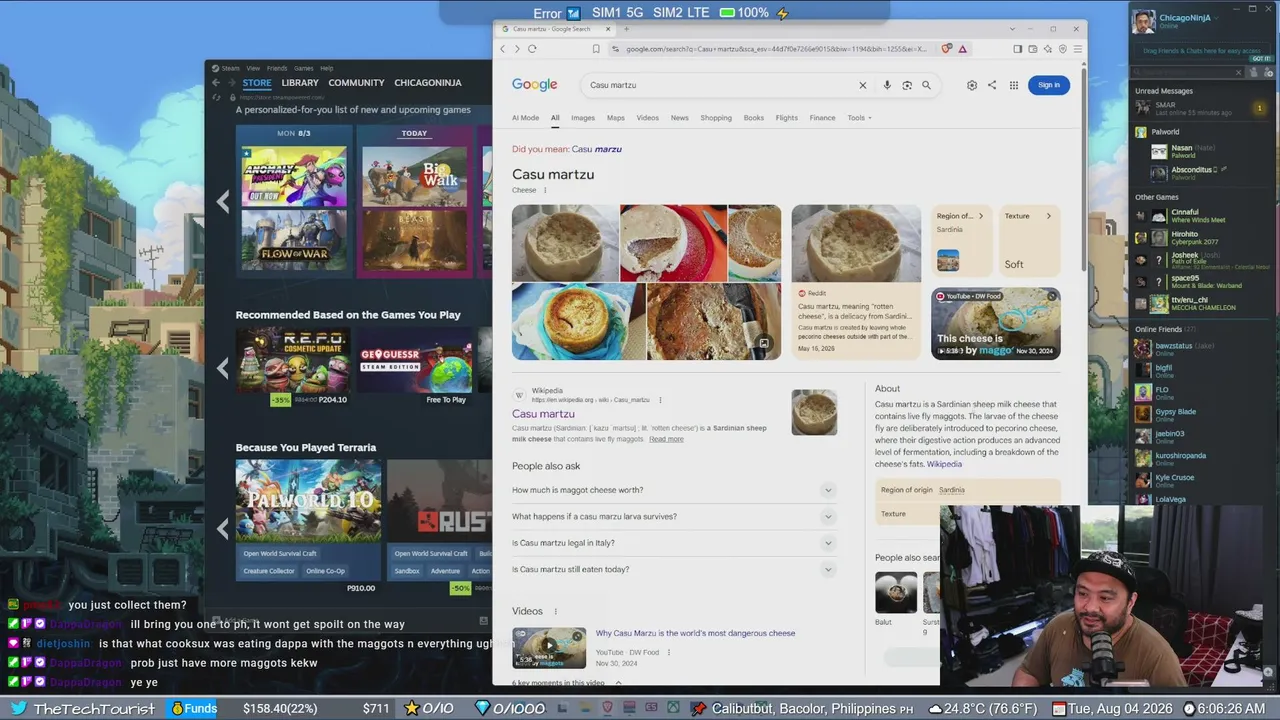1280x720 pixels.
Task: Expand 'Is Casu martzu still eaten today?'
Action: [828, 570]
